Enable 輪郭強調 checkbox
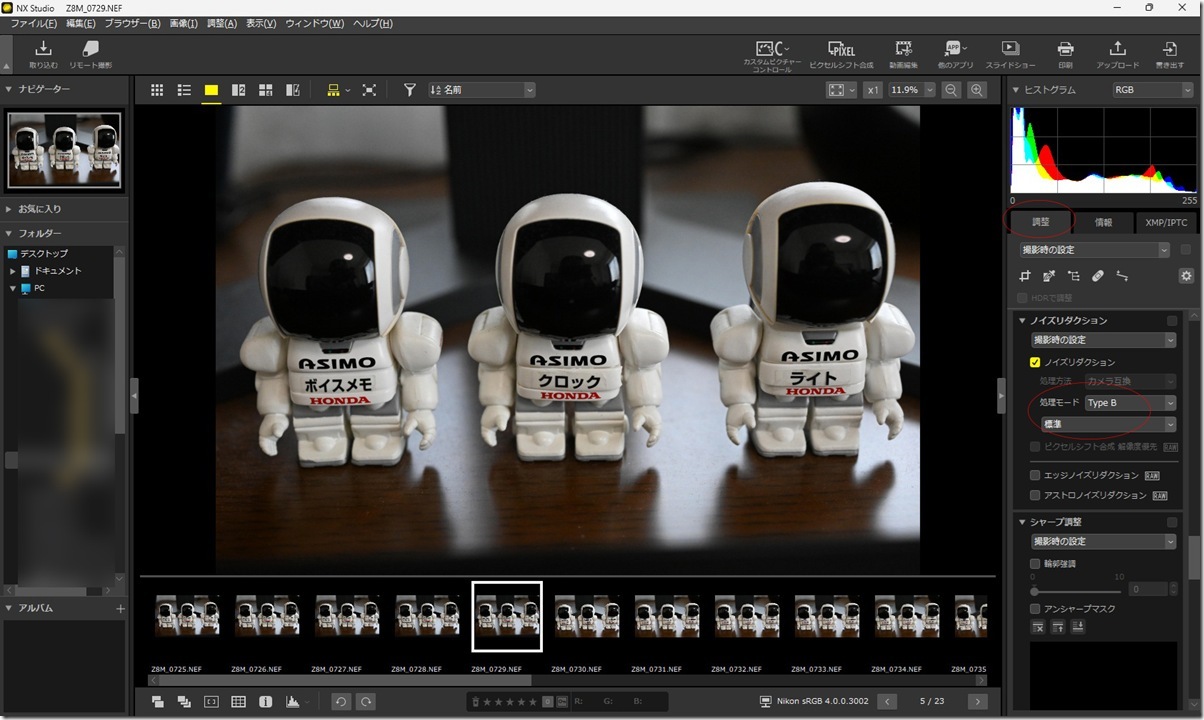 click(1035, 564)
